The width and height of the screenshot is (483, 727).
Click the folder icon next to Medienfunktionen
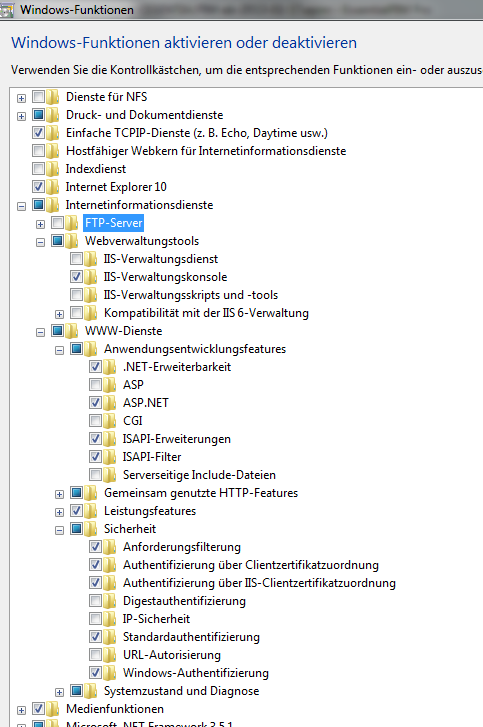point(52,709)
